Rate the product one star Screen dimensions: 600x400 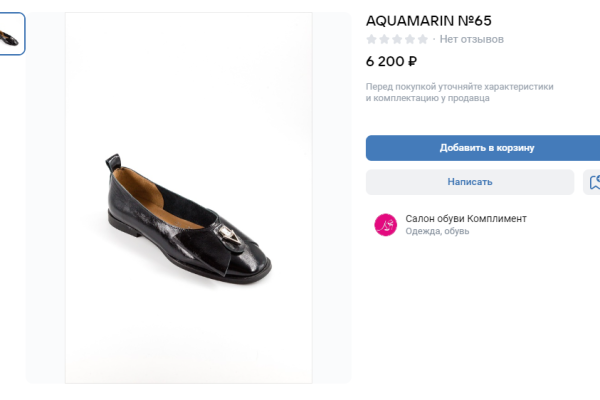(x=372, y=39)
